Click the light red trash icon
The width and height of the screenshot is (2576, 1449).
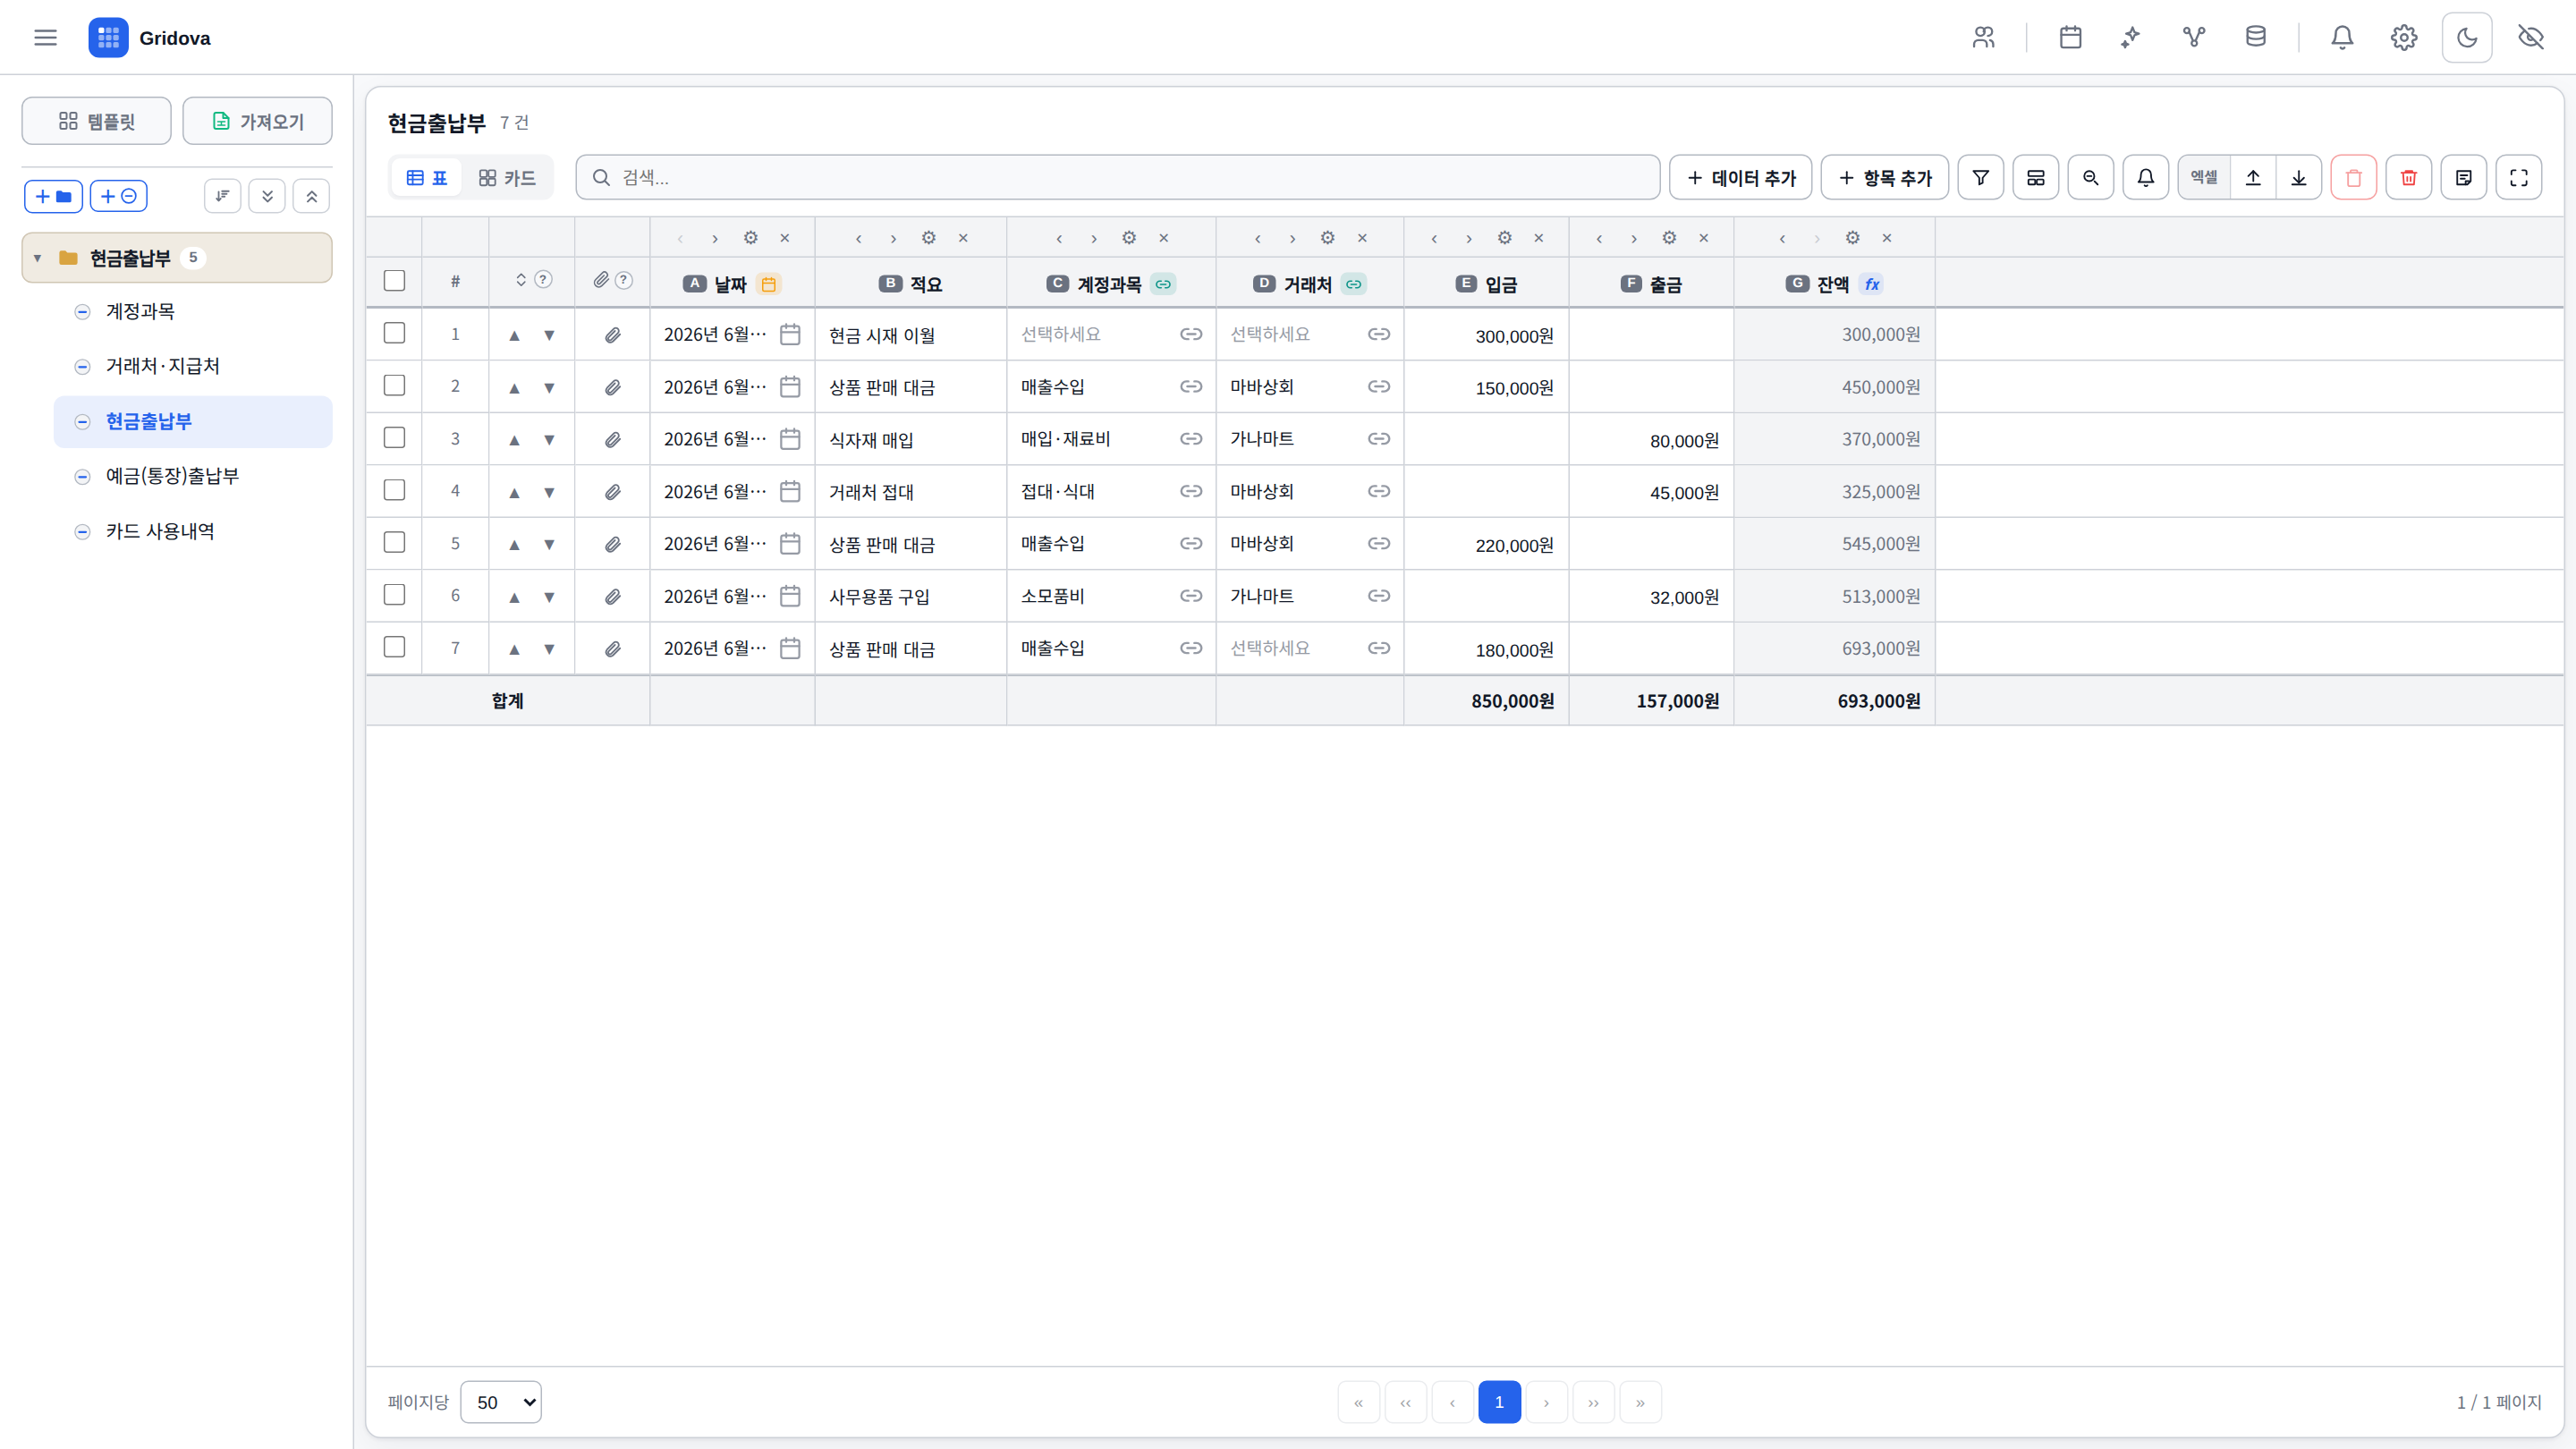[2353, 178]
